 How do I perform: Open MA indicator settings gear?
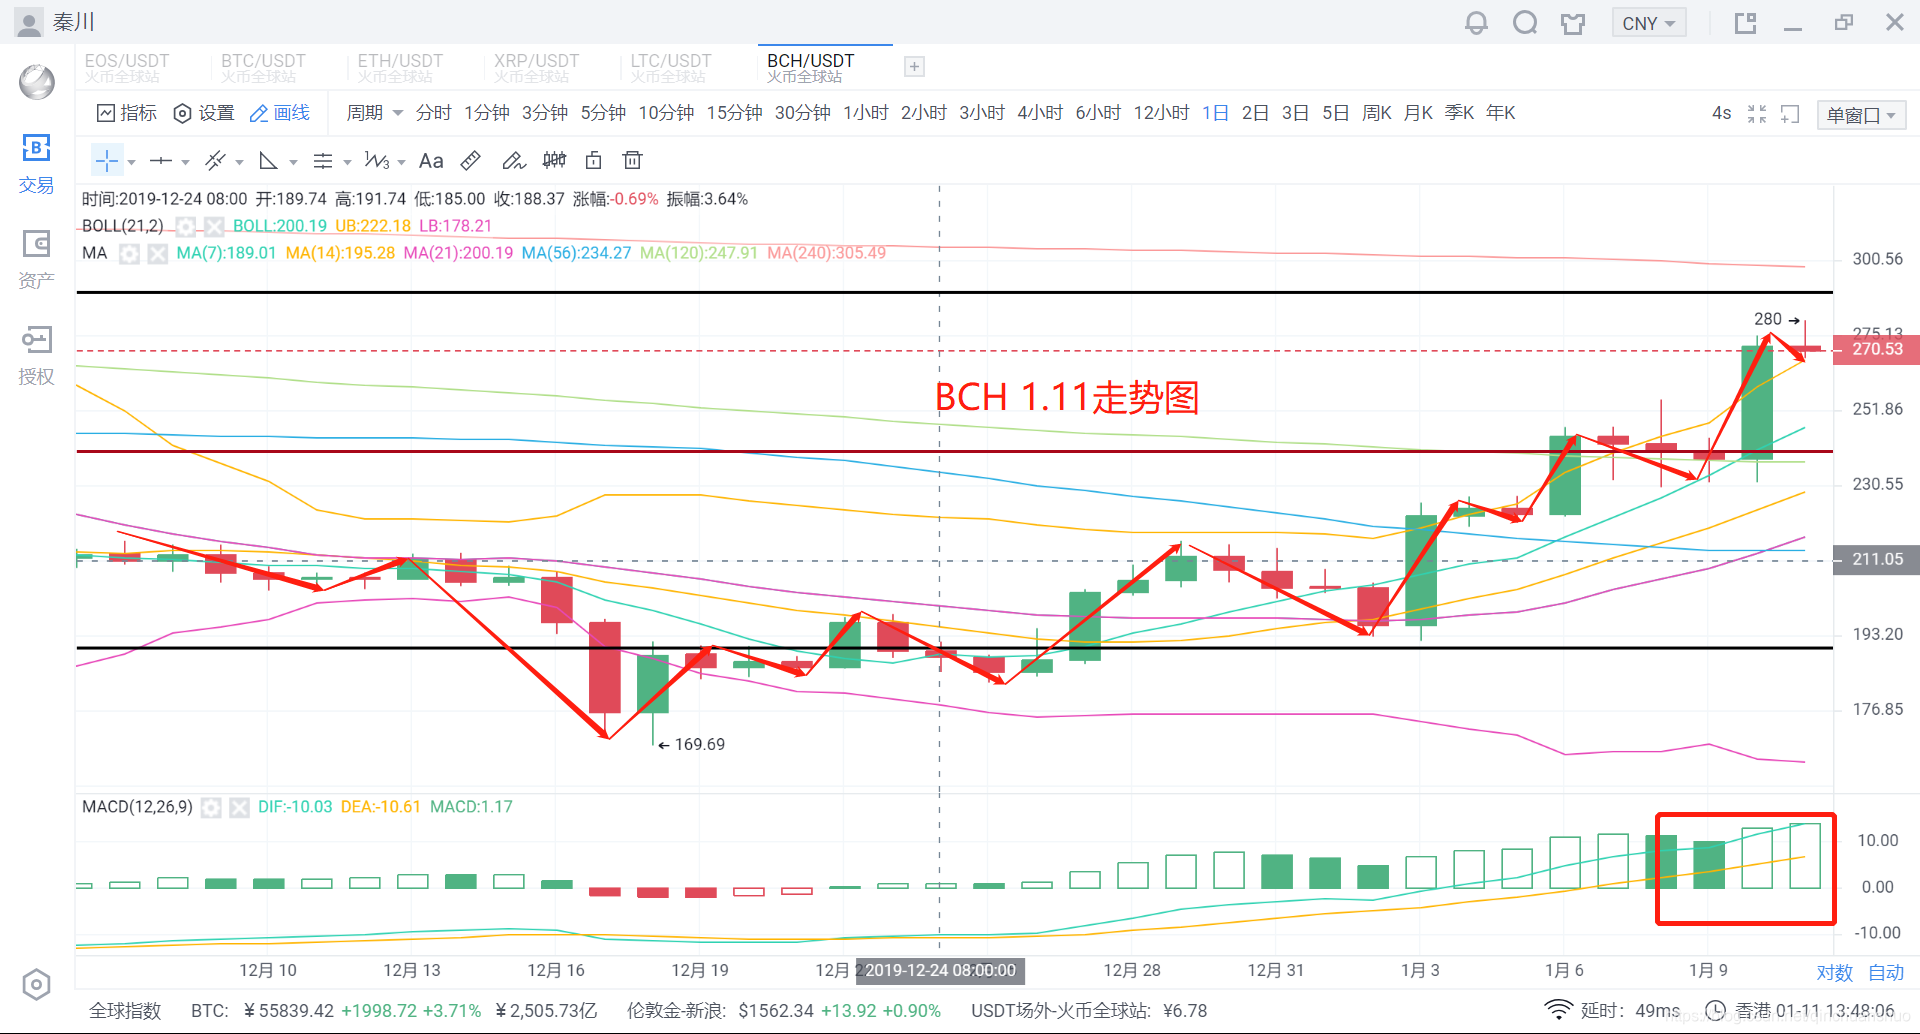tap(129, 253)
